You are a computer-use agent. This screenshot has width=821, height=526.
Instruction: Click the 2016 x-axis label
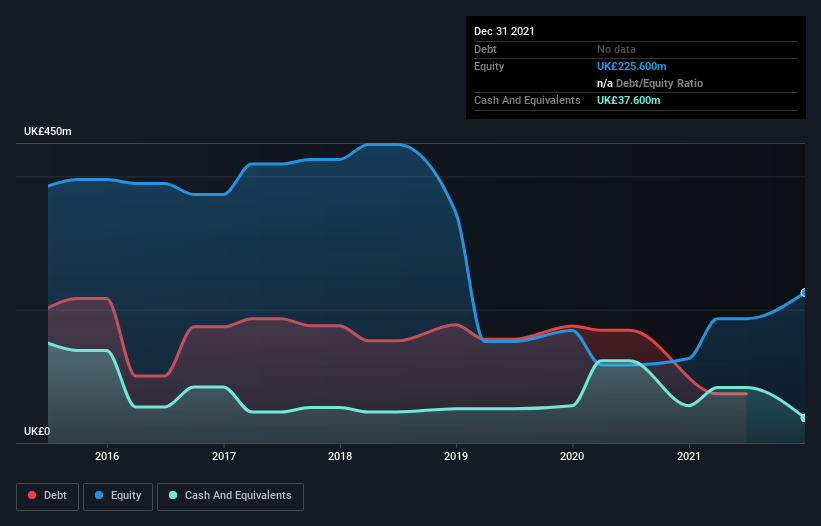[x=107, y=456]
